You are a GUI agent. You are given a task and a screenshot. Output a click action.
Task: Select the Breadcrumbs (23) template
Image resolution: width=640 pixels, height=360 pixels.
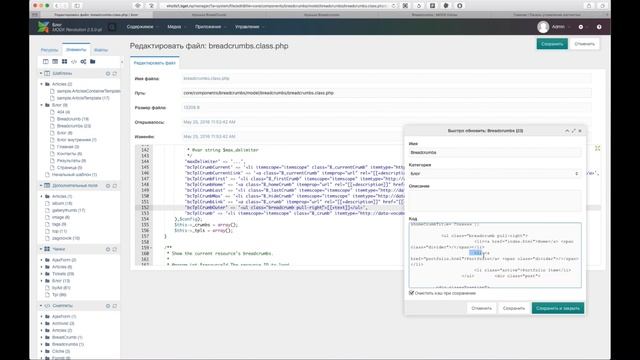point(74,126)
